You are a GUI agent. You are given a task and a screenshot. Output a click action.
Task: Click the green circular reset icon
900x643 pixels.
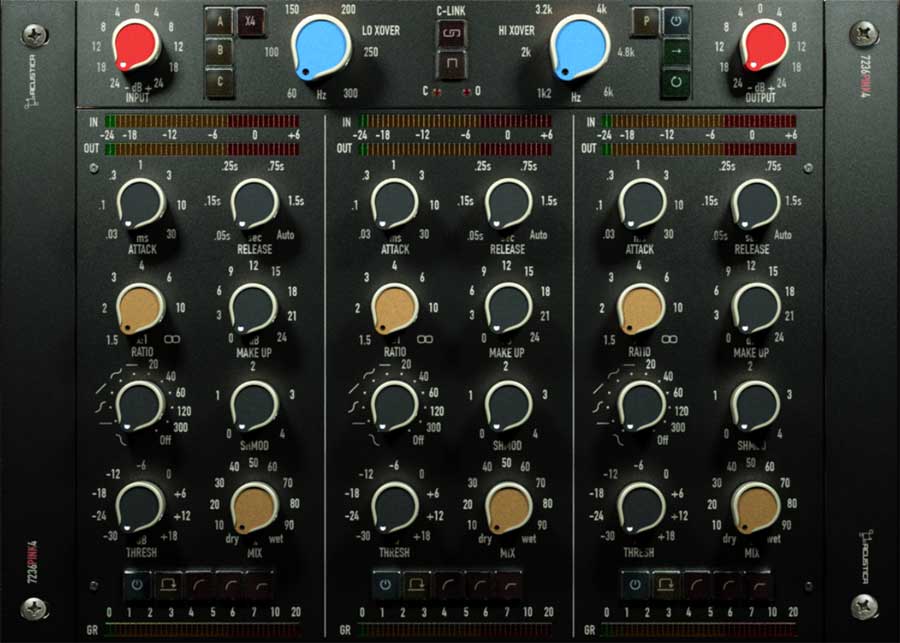coord(677,81)
